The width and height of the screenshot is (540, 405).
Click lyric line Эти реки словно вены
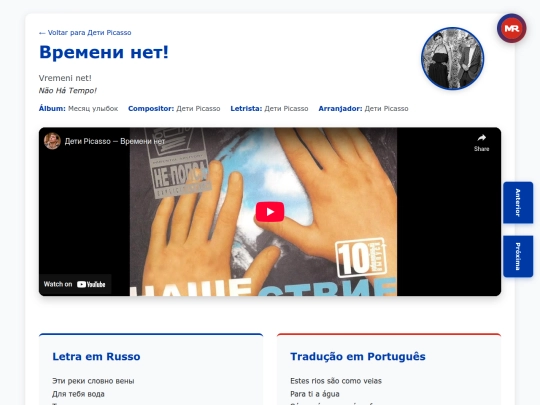pos(93,381)
